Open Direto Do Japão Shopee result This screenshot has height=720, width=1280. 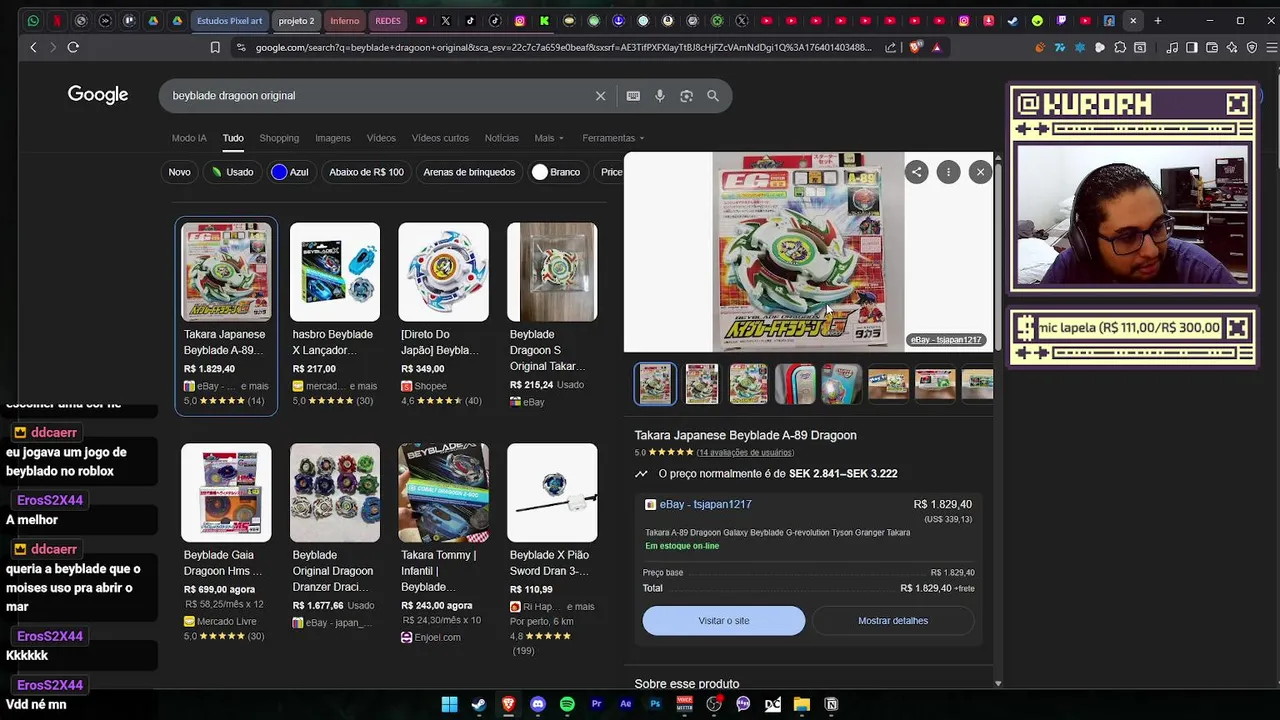pyautogui.click(x=443, y=315)
